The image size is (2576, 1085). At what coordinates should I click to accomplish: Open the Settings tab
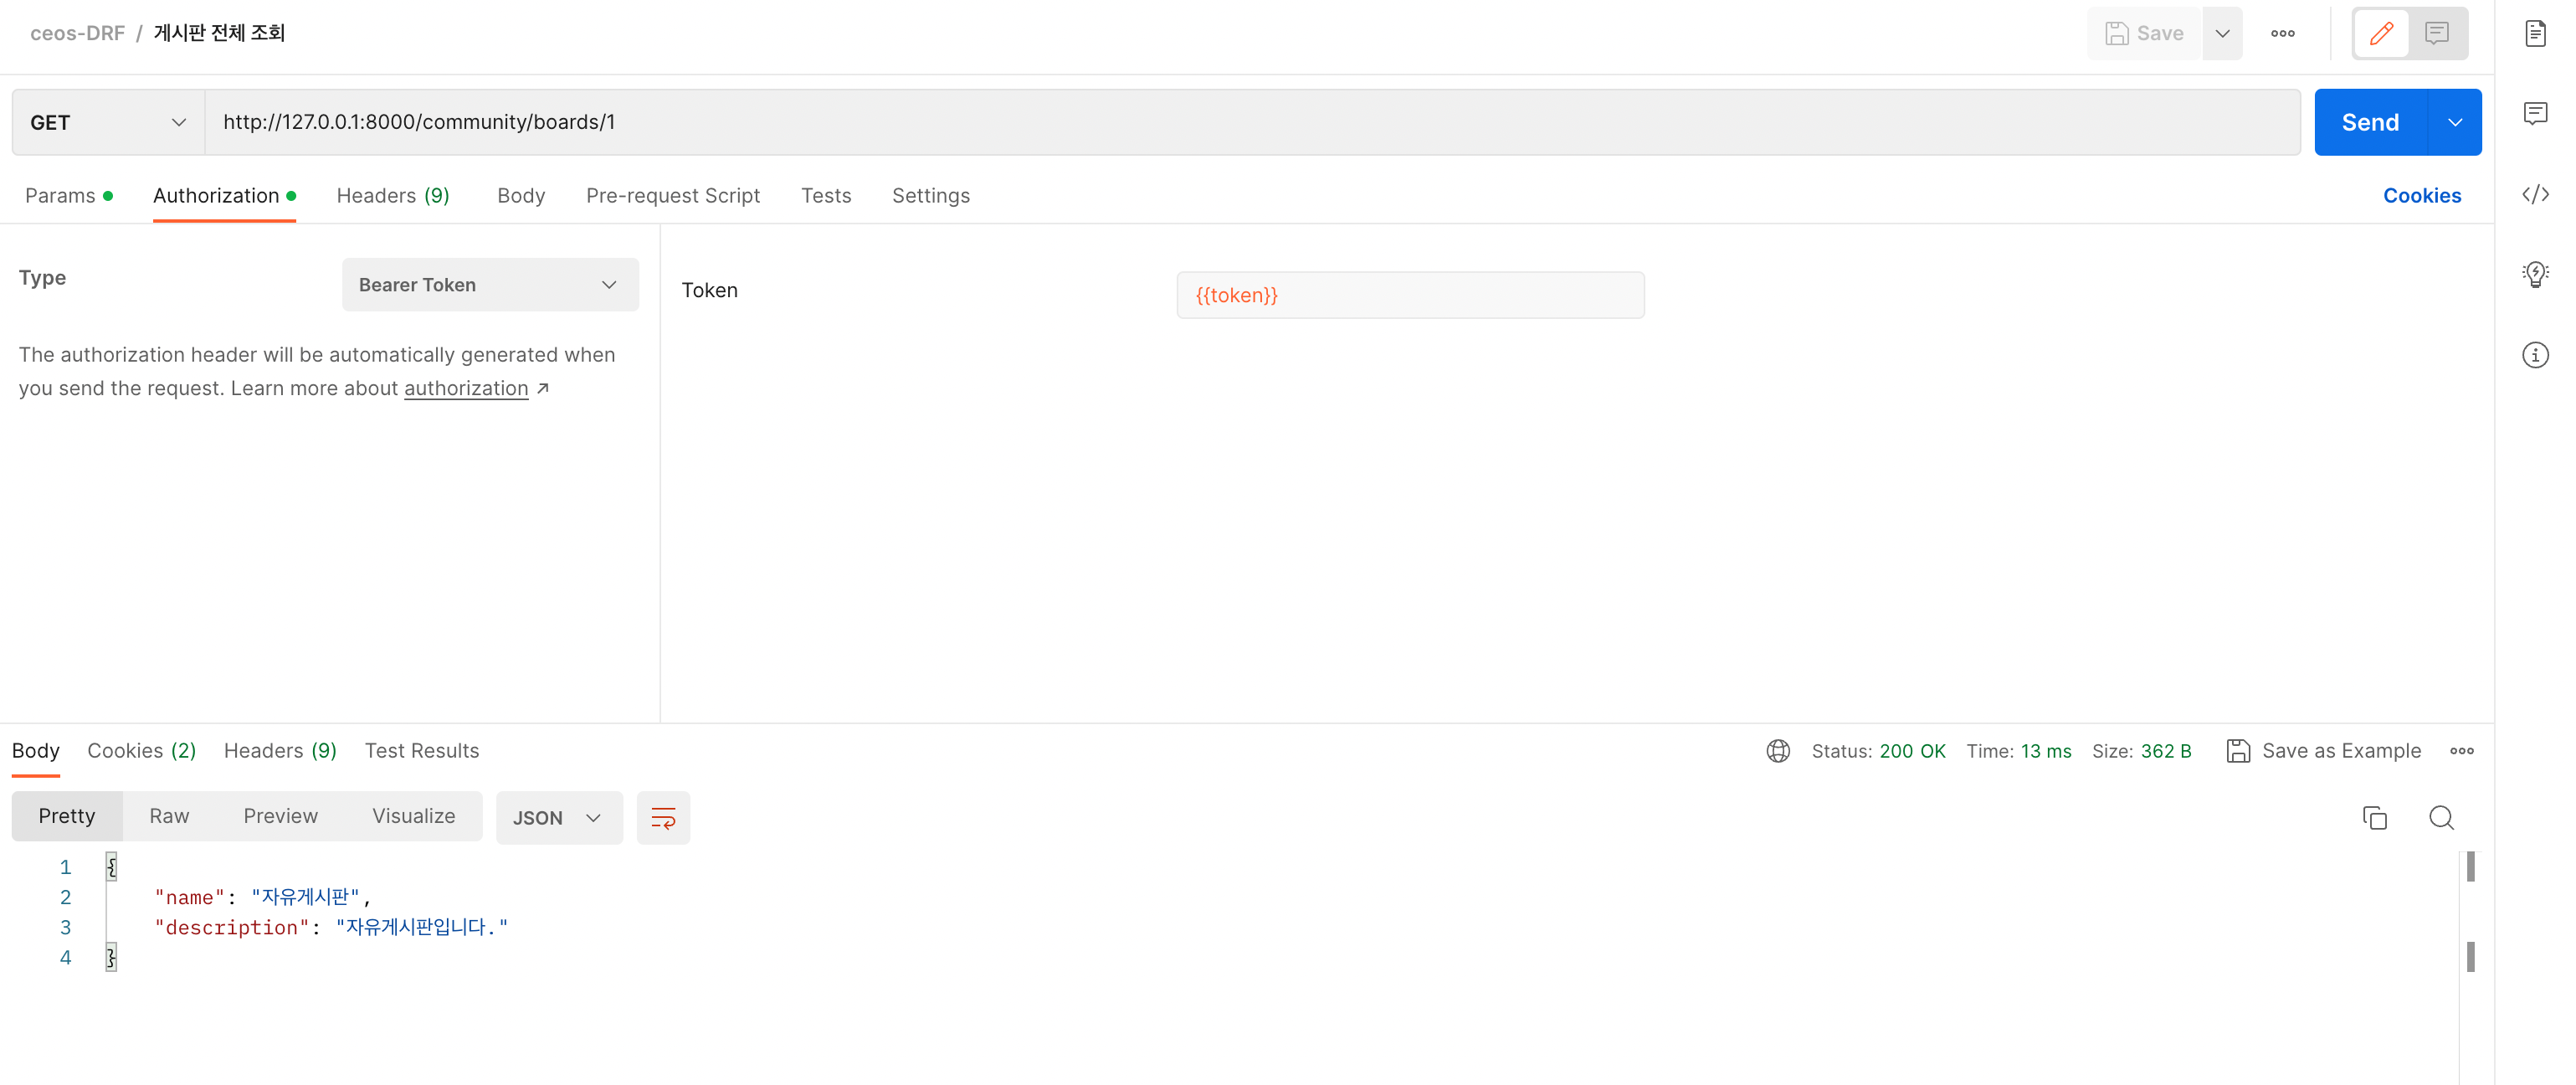pos(930,195)
